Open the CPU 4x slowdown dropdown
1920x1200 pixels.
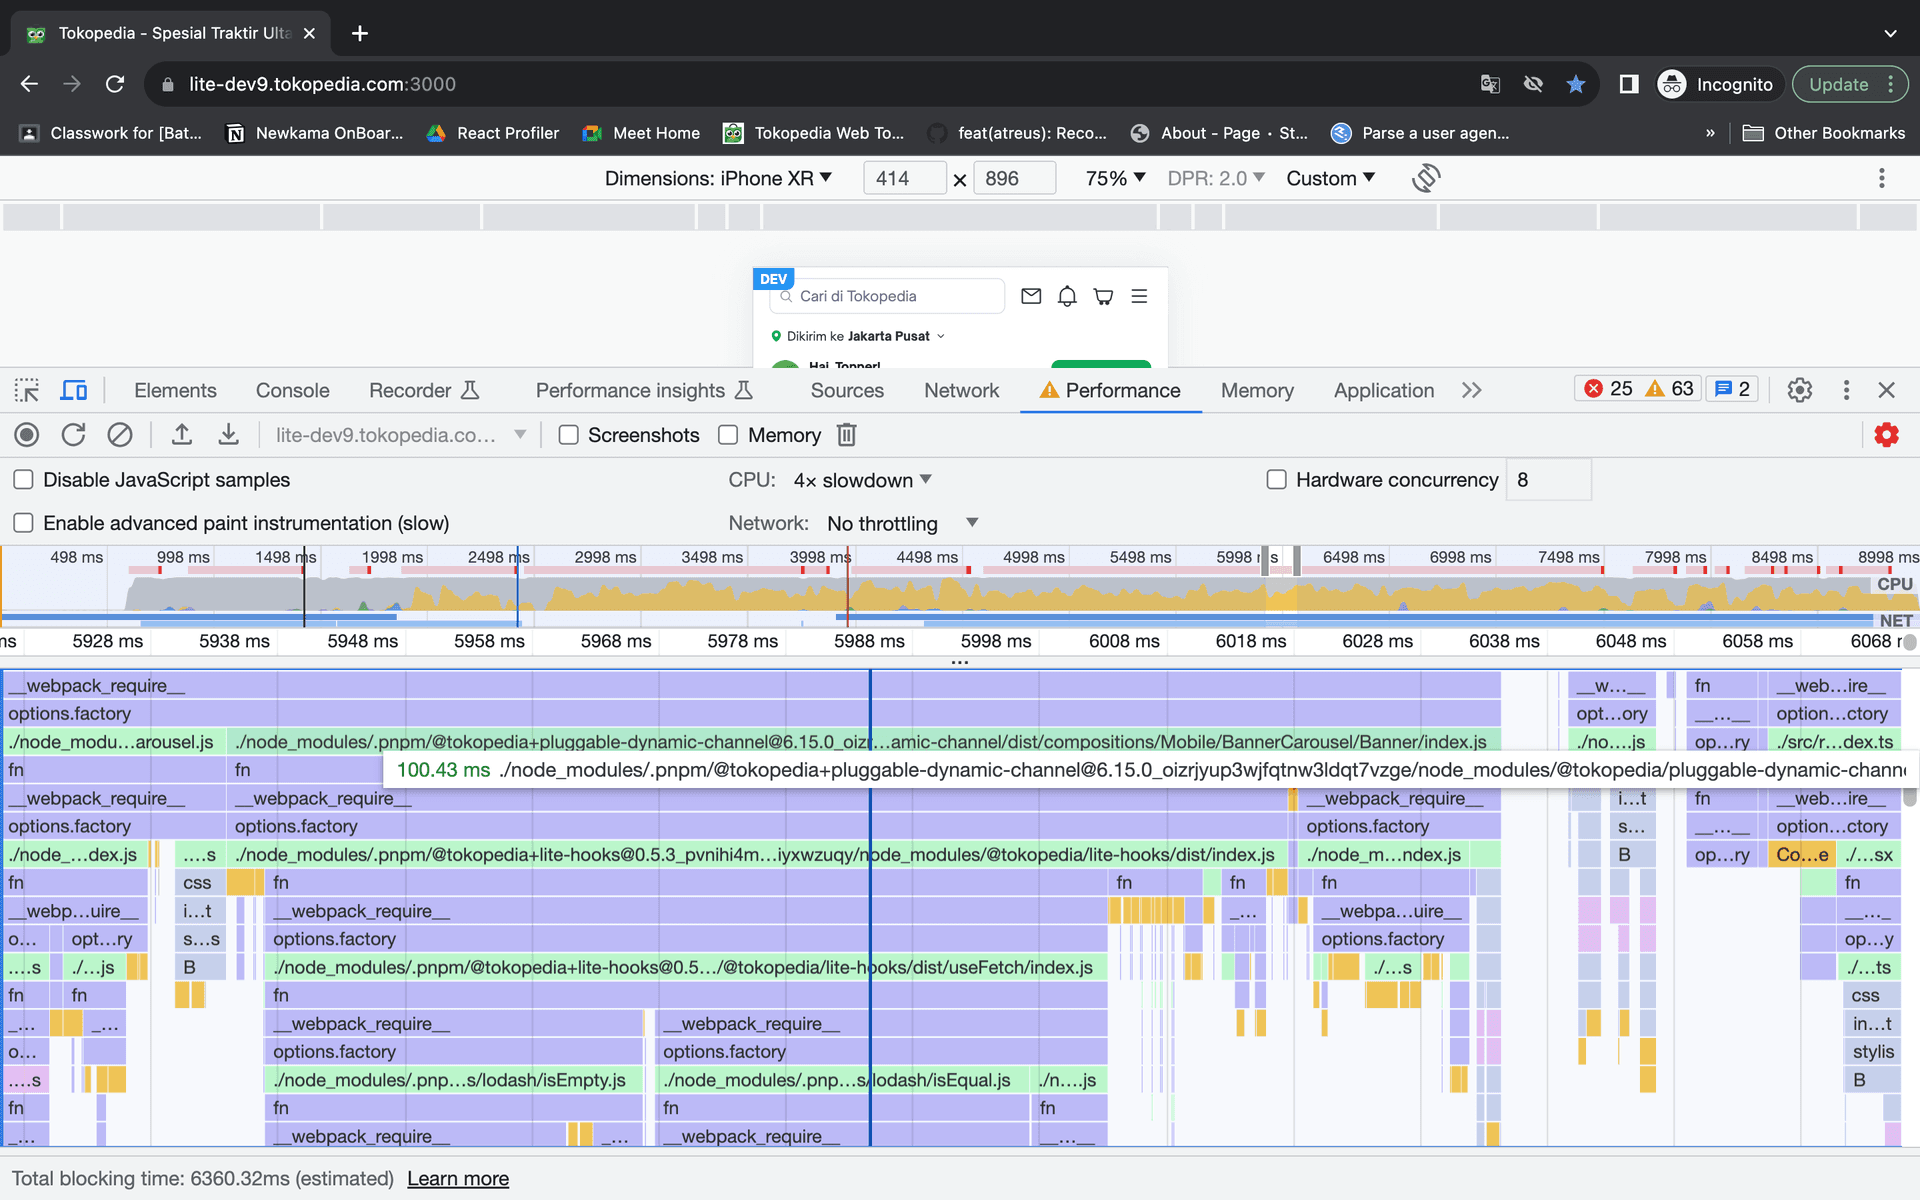click(862, 480)
